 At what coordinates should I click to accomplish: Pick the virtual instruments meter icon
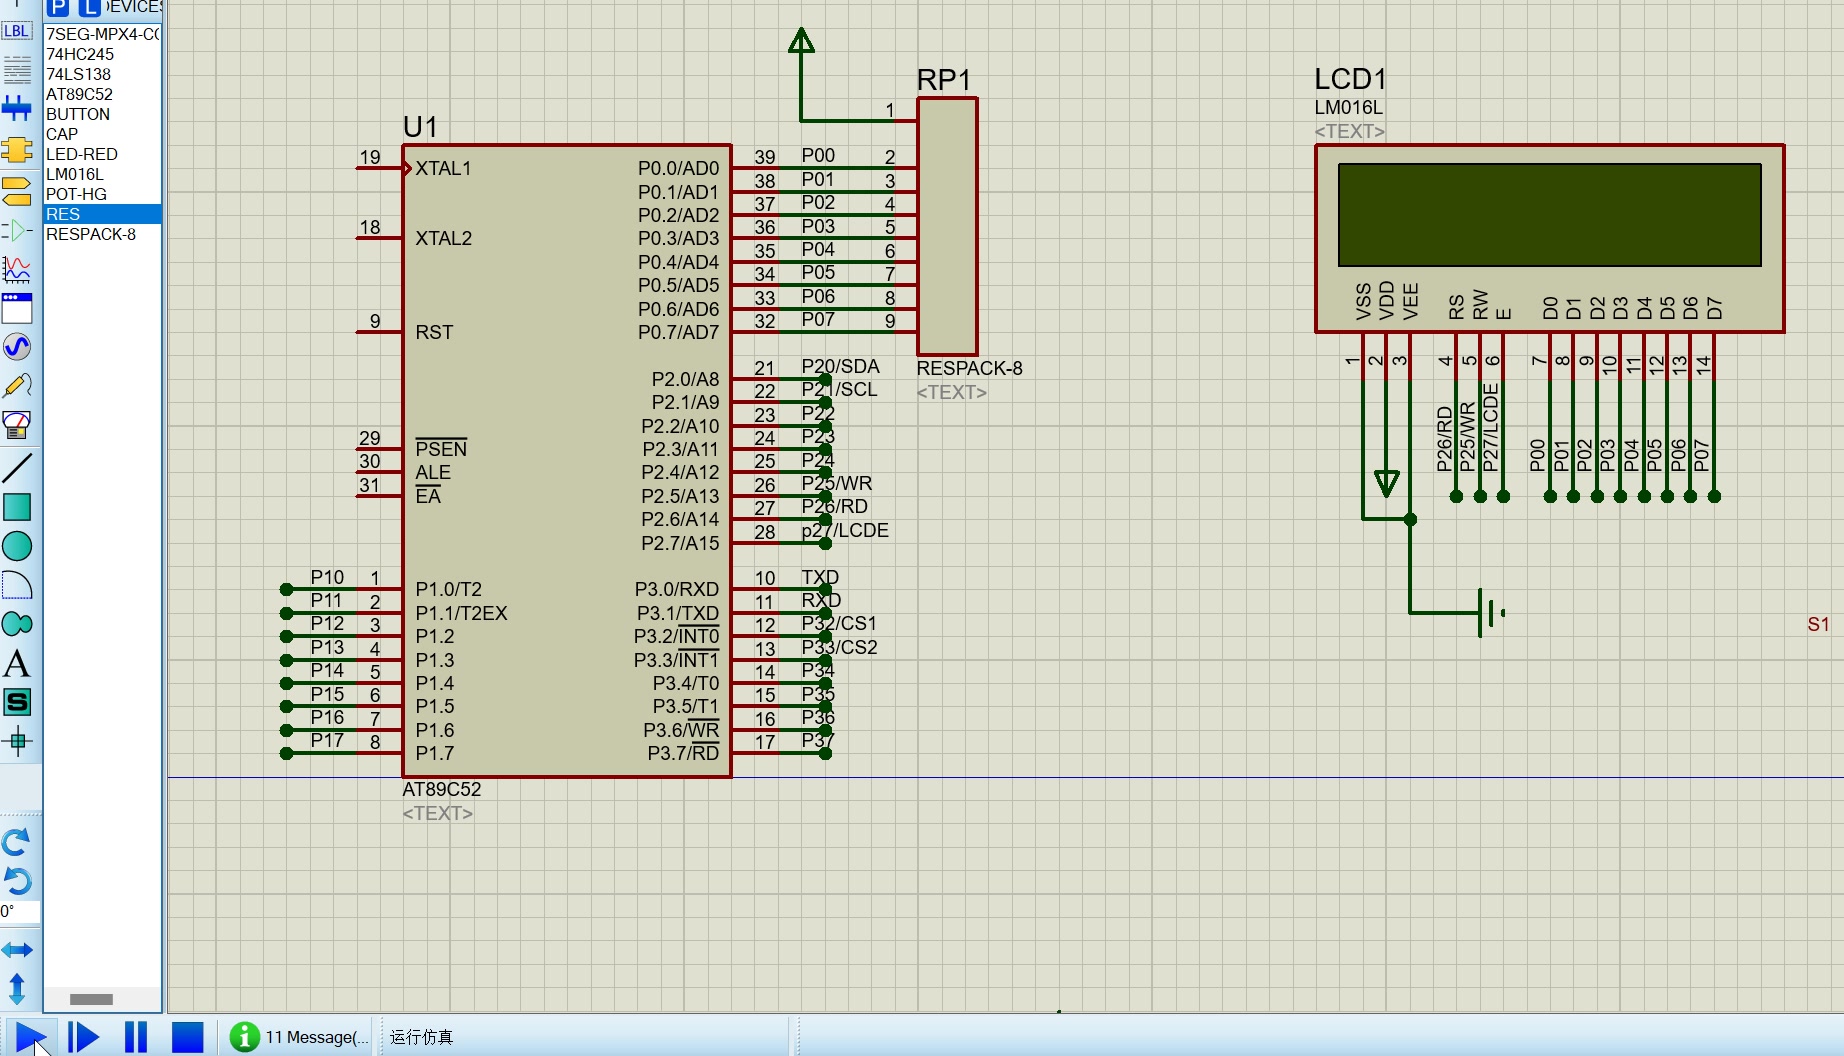pyautogui.click(x=17, y=425)
